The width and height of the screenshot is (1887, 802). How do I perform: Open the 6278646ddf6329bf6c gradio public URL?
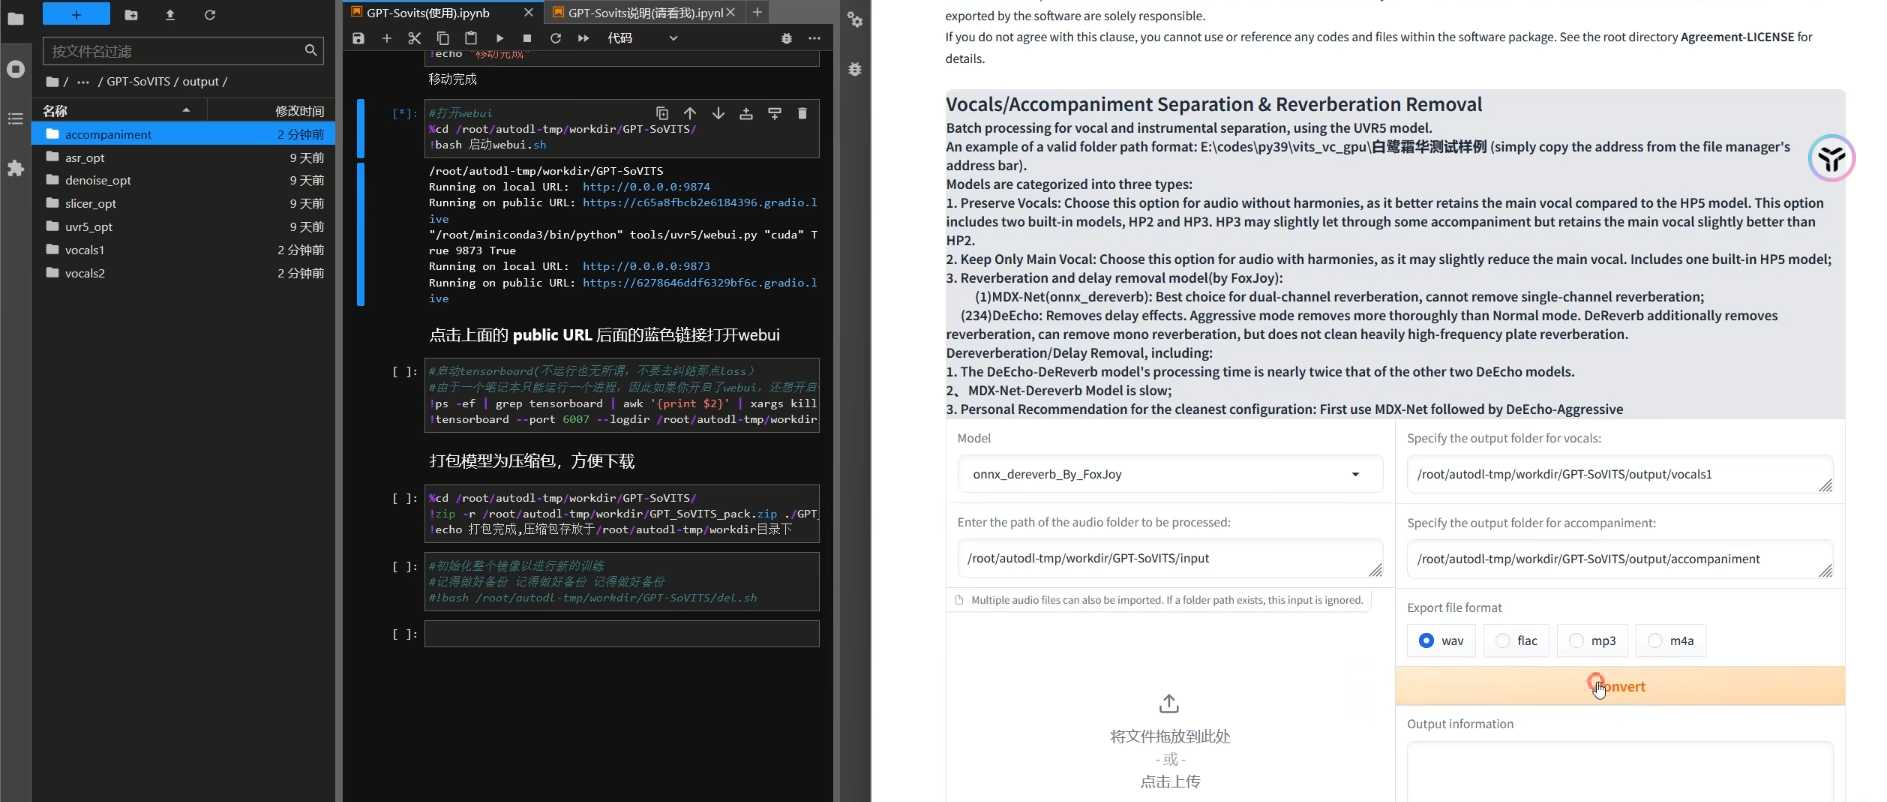point(700,283)
